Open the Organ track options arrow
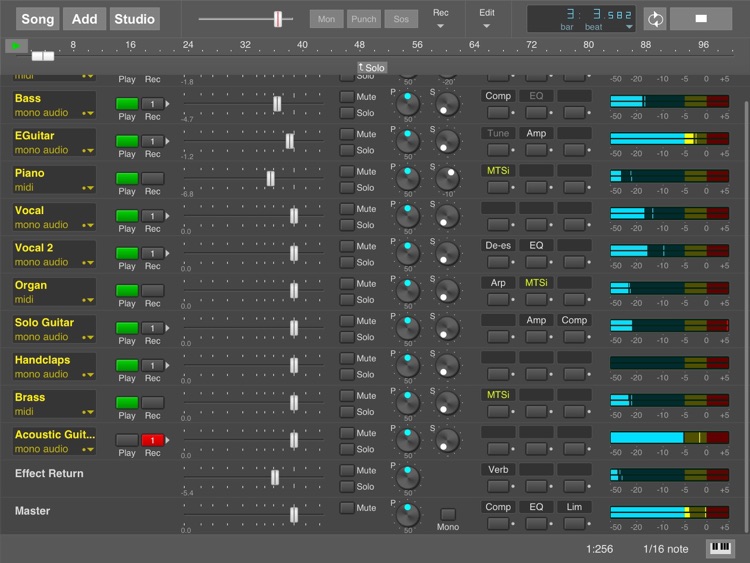The height and width of the screenshot is (563, 750). (88, 300)
